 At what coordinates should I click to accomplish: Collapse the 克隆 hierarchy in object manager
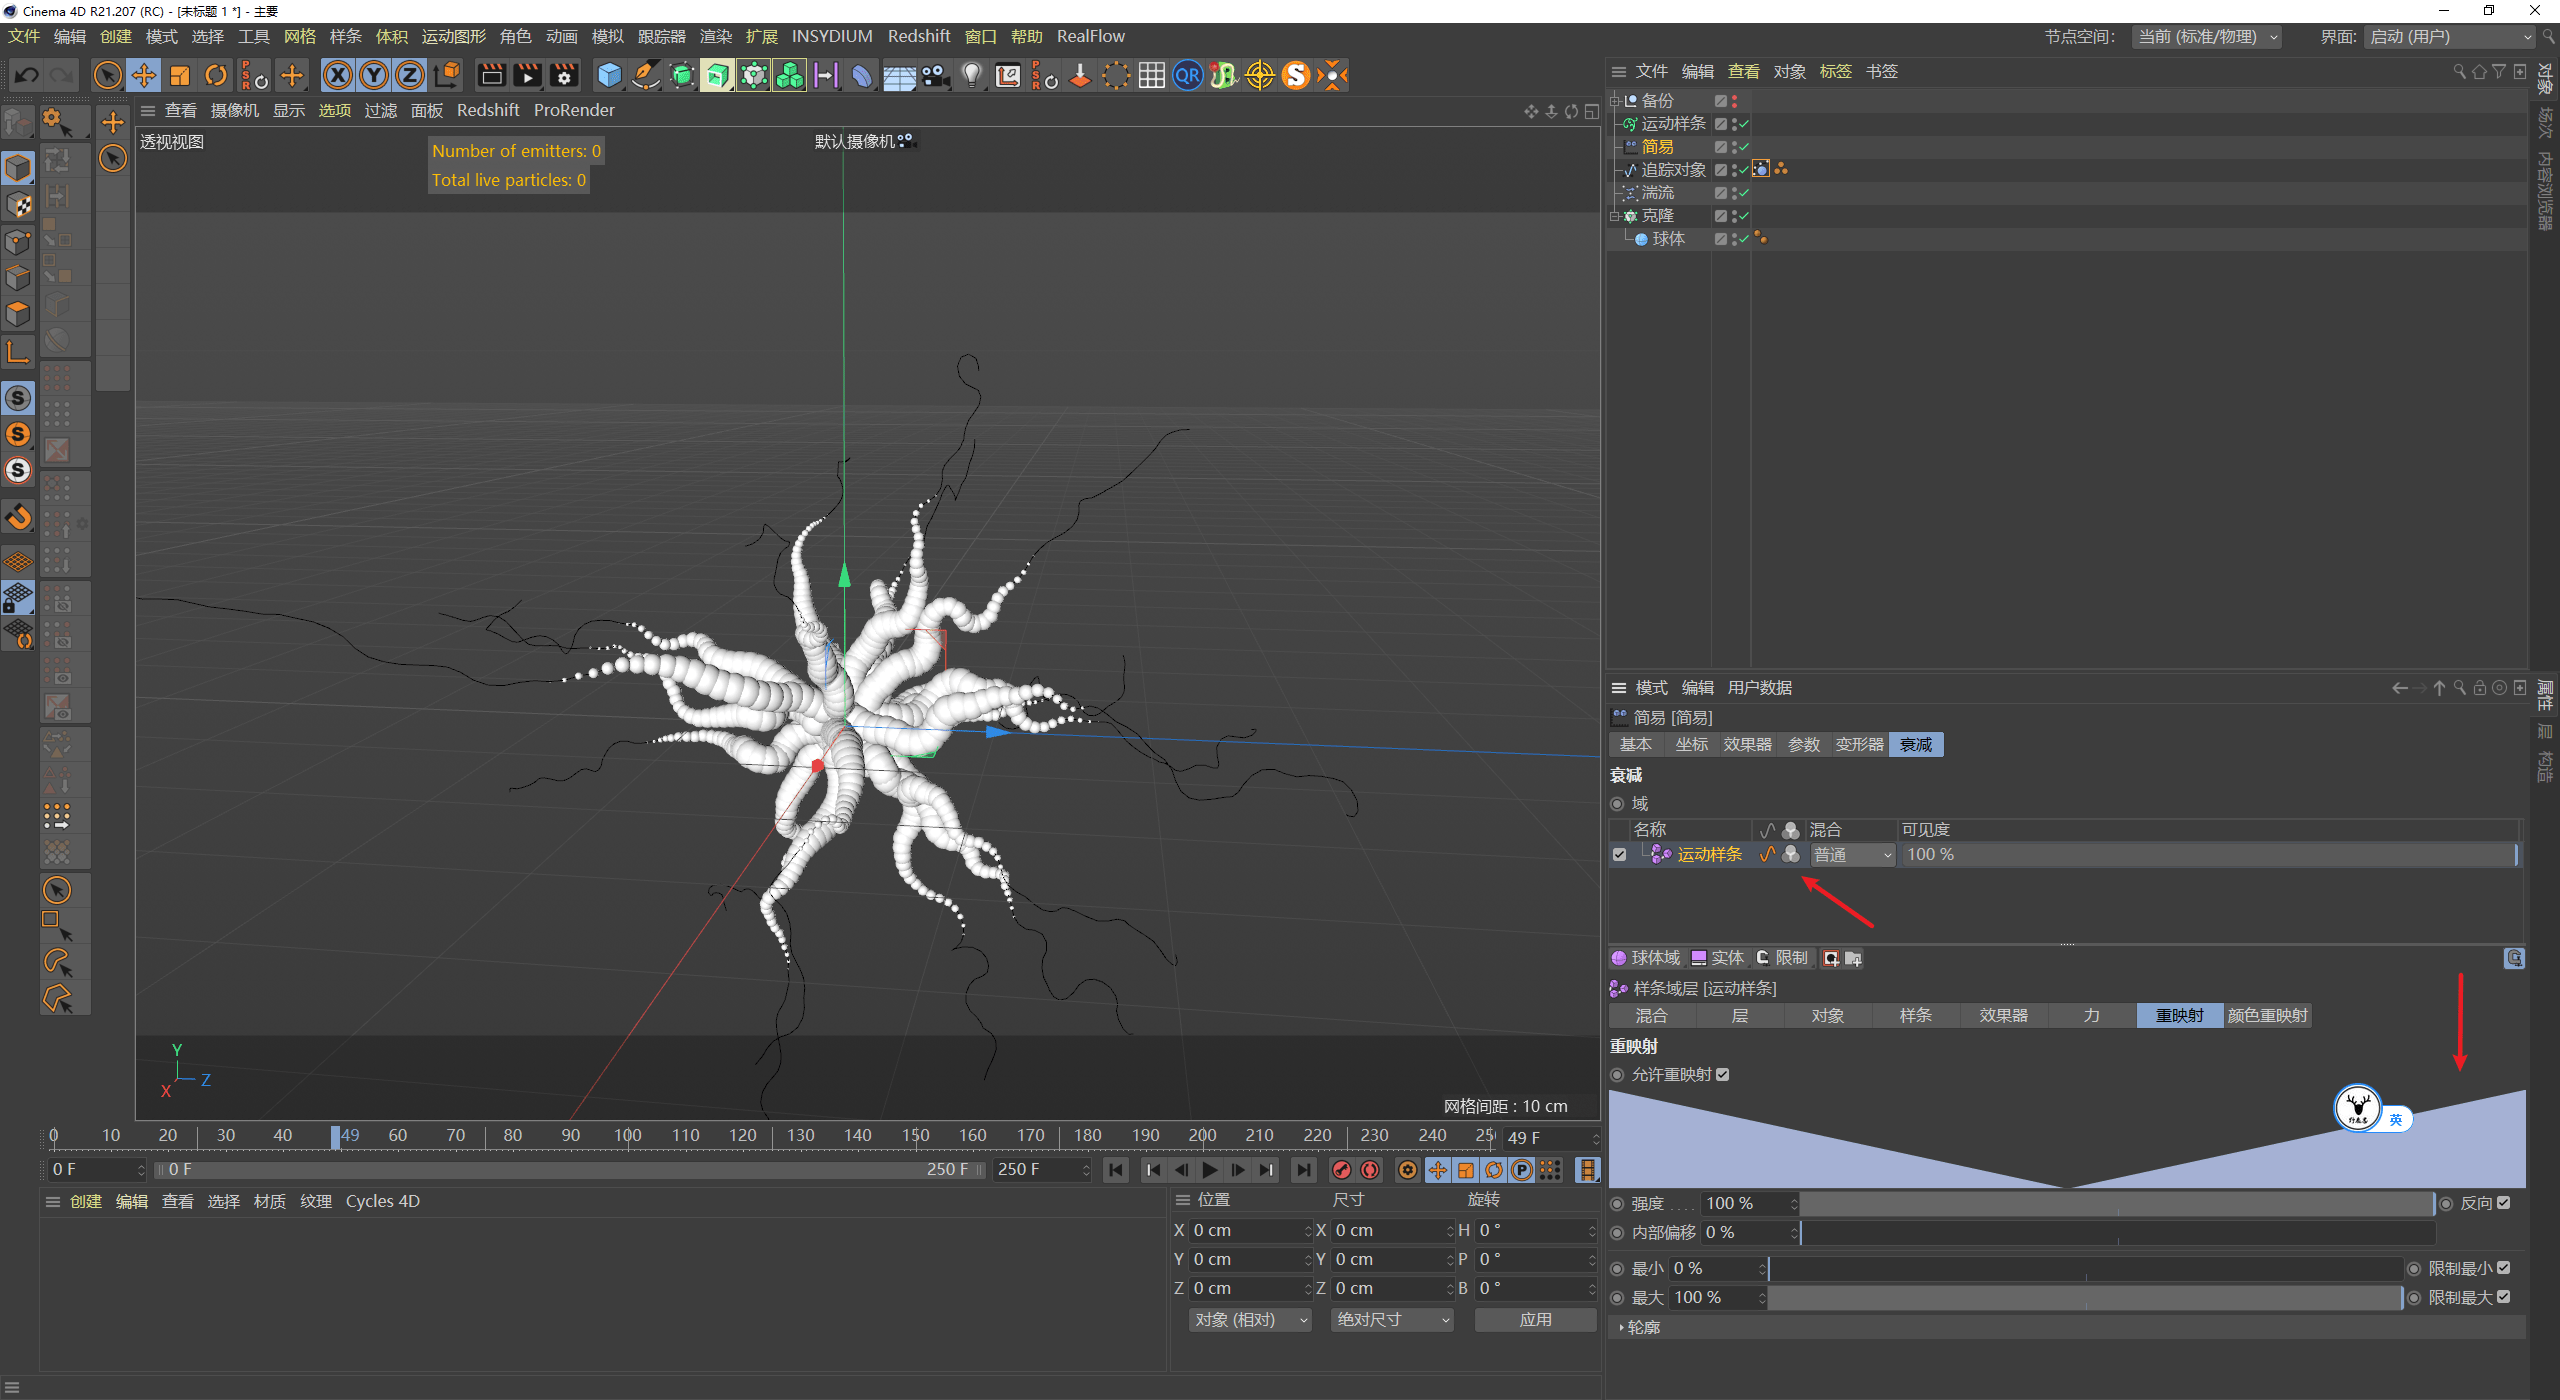click(x=1616, y=215)
